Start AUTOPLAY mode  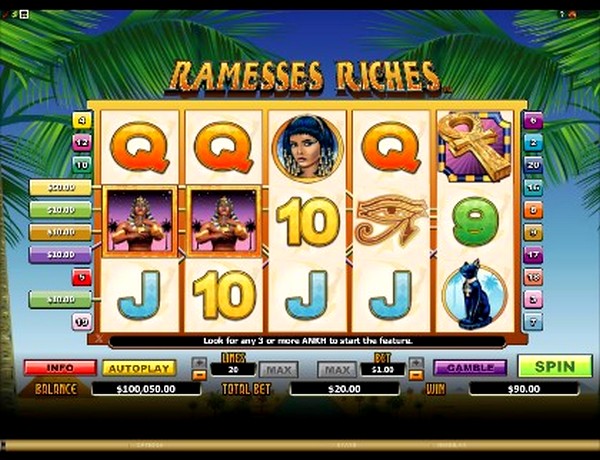[139, 368]
